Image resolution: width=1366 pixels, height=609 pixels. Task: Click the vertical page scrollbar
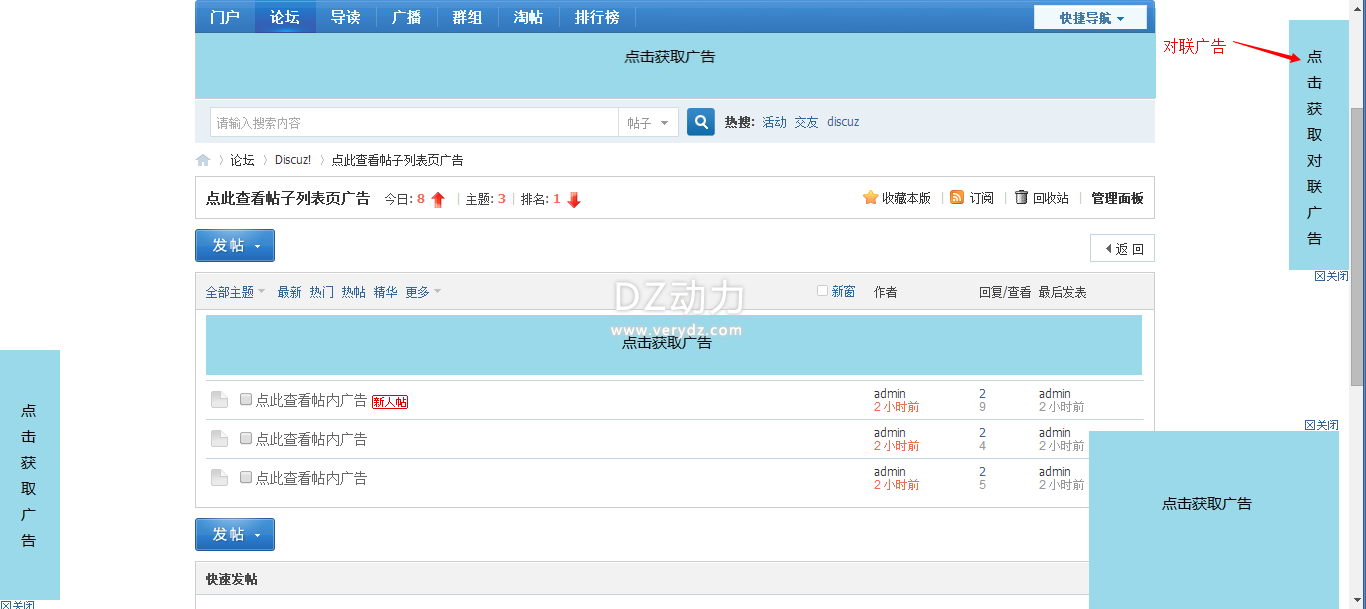click(x=1357, y=250)
